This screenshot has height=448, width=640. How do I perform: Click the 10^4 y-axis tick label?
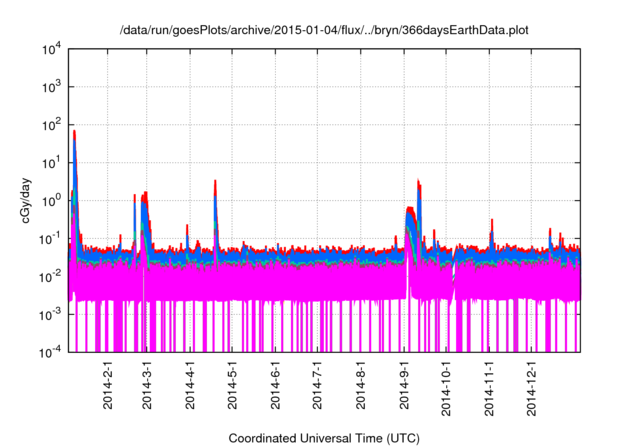50,49
